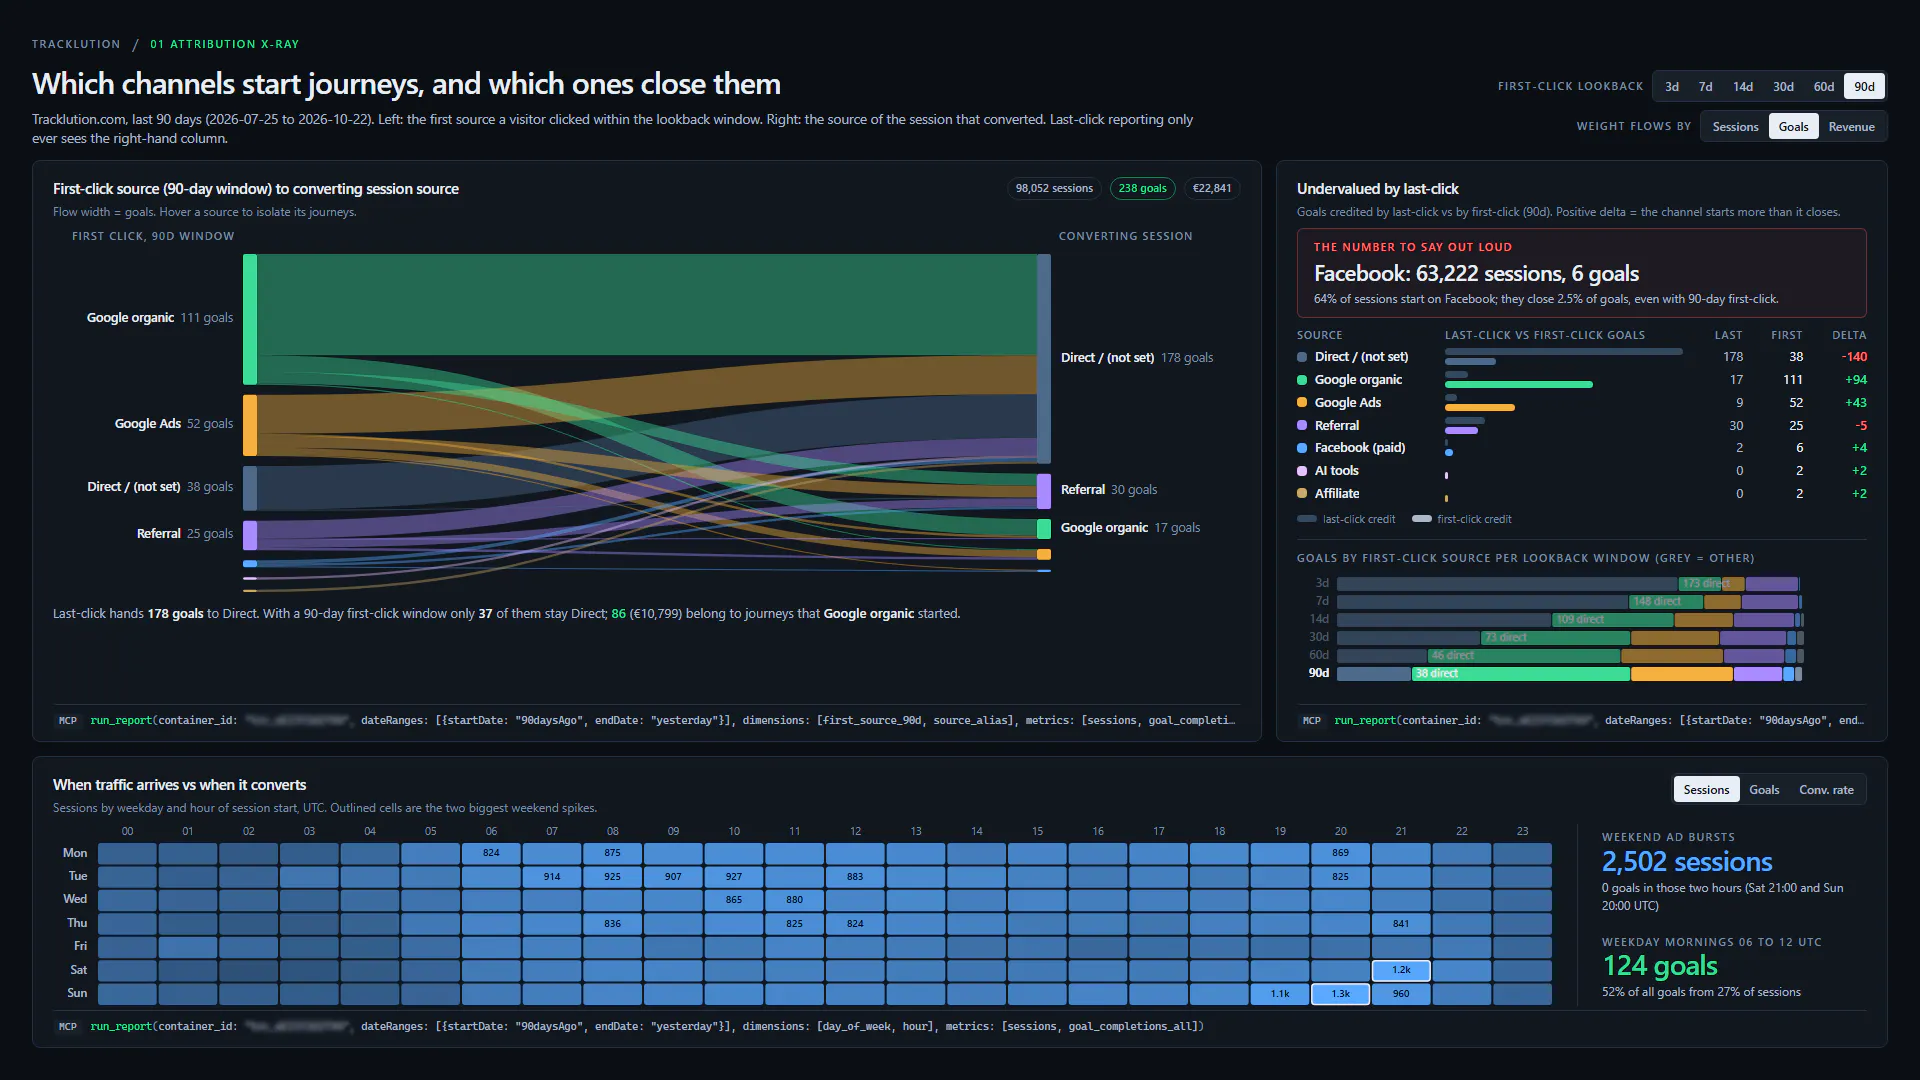Click the Facebook (paid) blue legend dot
The height and width of the screenshot is (1080, 1920).
[x=1302, y=448]
